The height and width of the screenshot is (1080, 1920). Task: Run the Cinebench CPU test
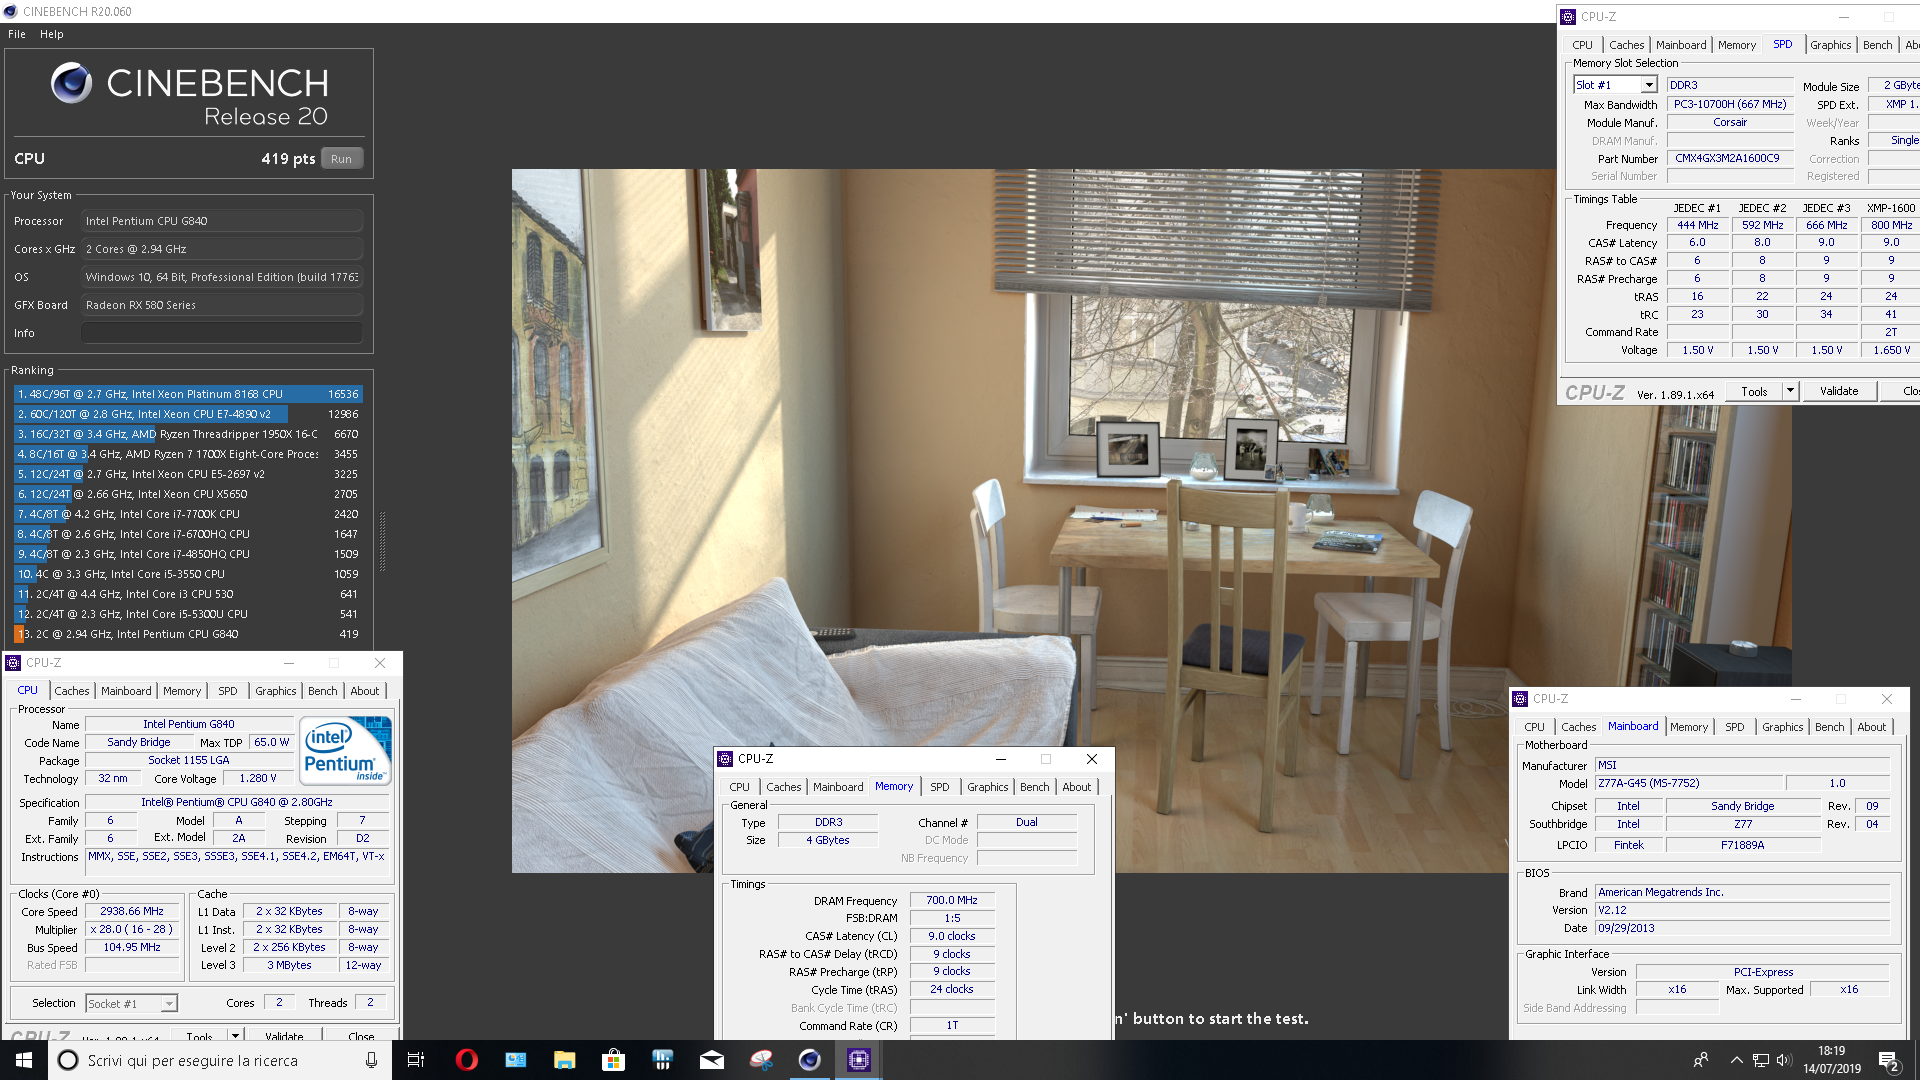click(342, 159)
